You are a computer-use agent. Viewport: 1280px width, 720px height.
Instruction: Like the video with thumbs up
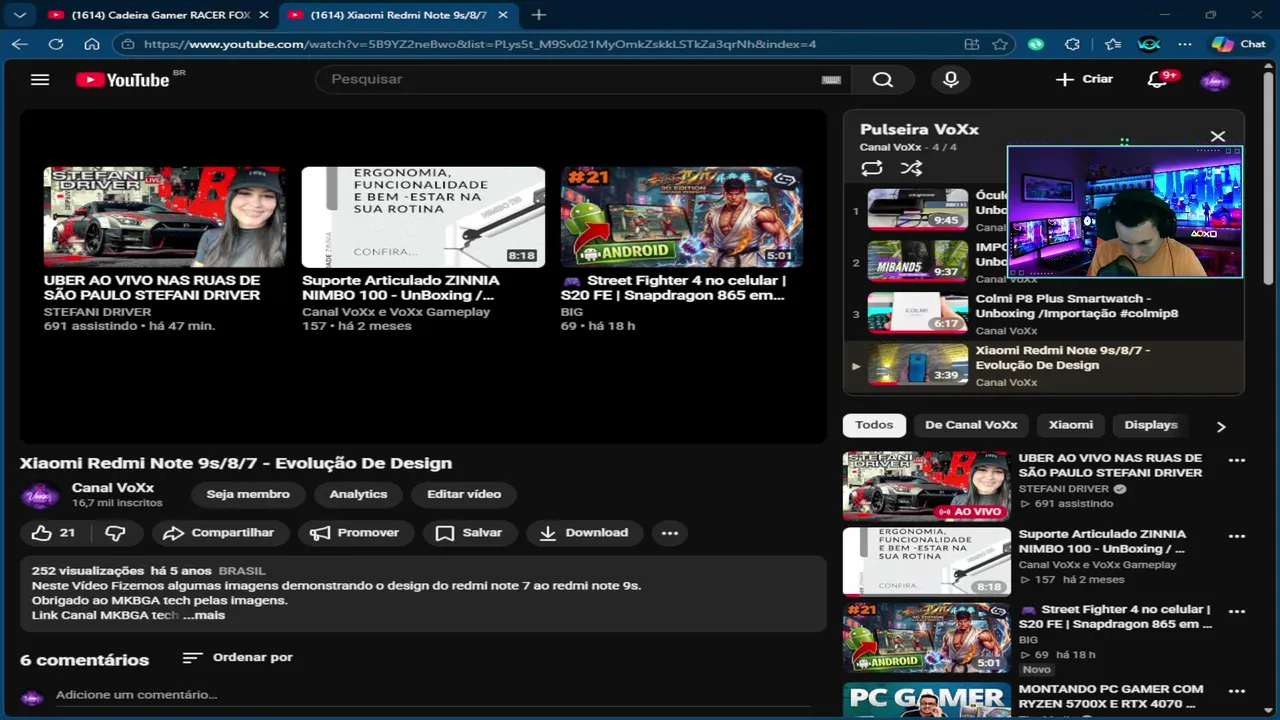pos(54,533)
